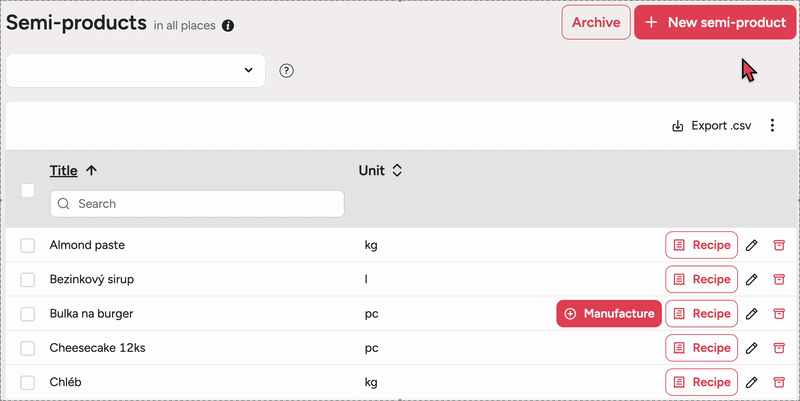Screen dimensions: 800x401
Task: Edit the Cheesecake 12ks semi-product
Action: (752, 348)
